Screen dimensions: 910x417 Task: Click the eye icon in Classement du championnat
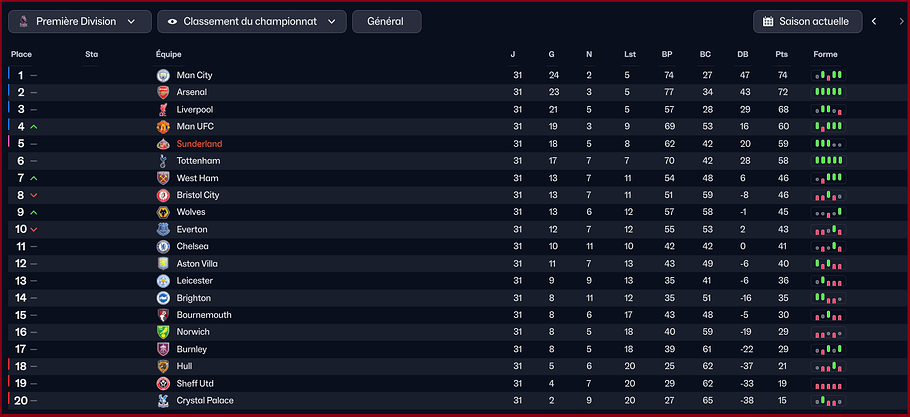(172, 21)
